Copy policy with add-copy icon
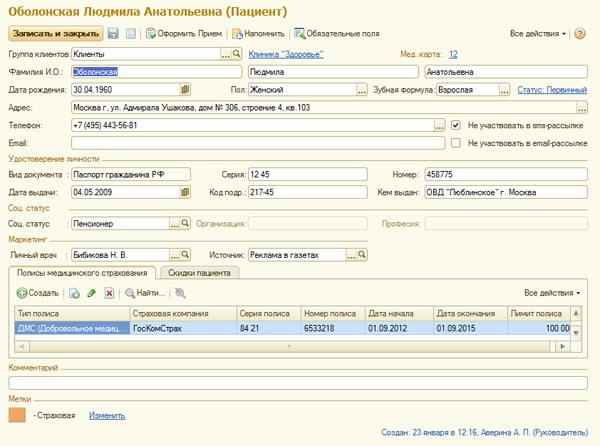Image resolution: width=600 pixels, height=446 pixels. [74, 293]
